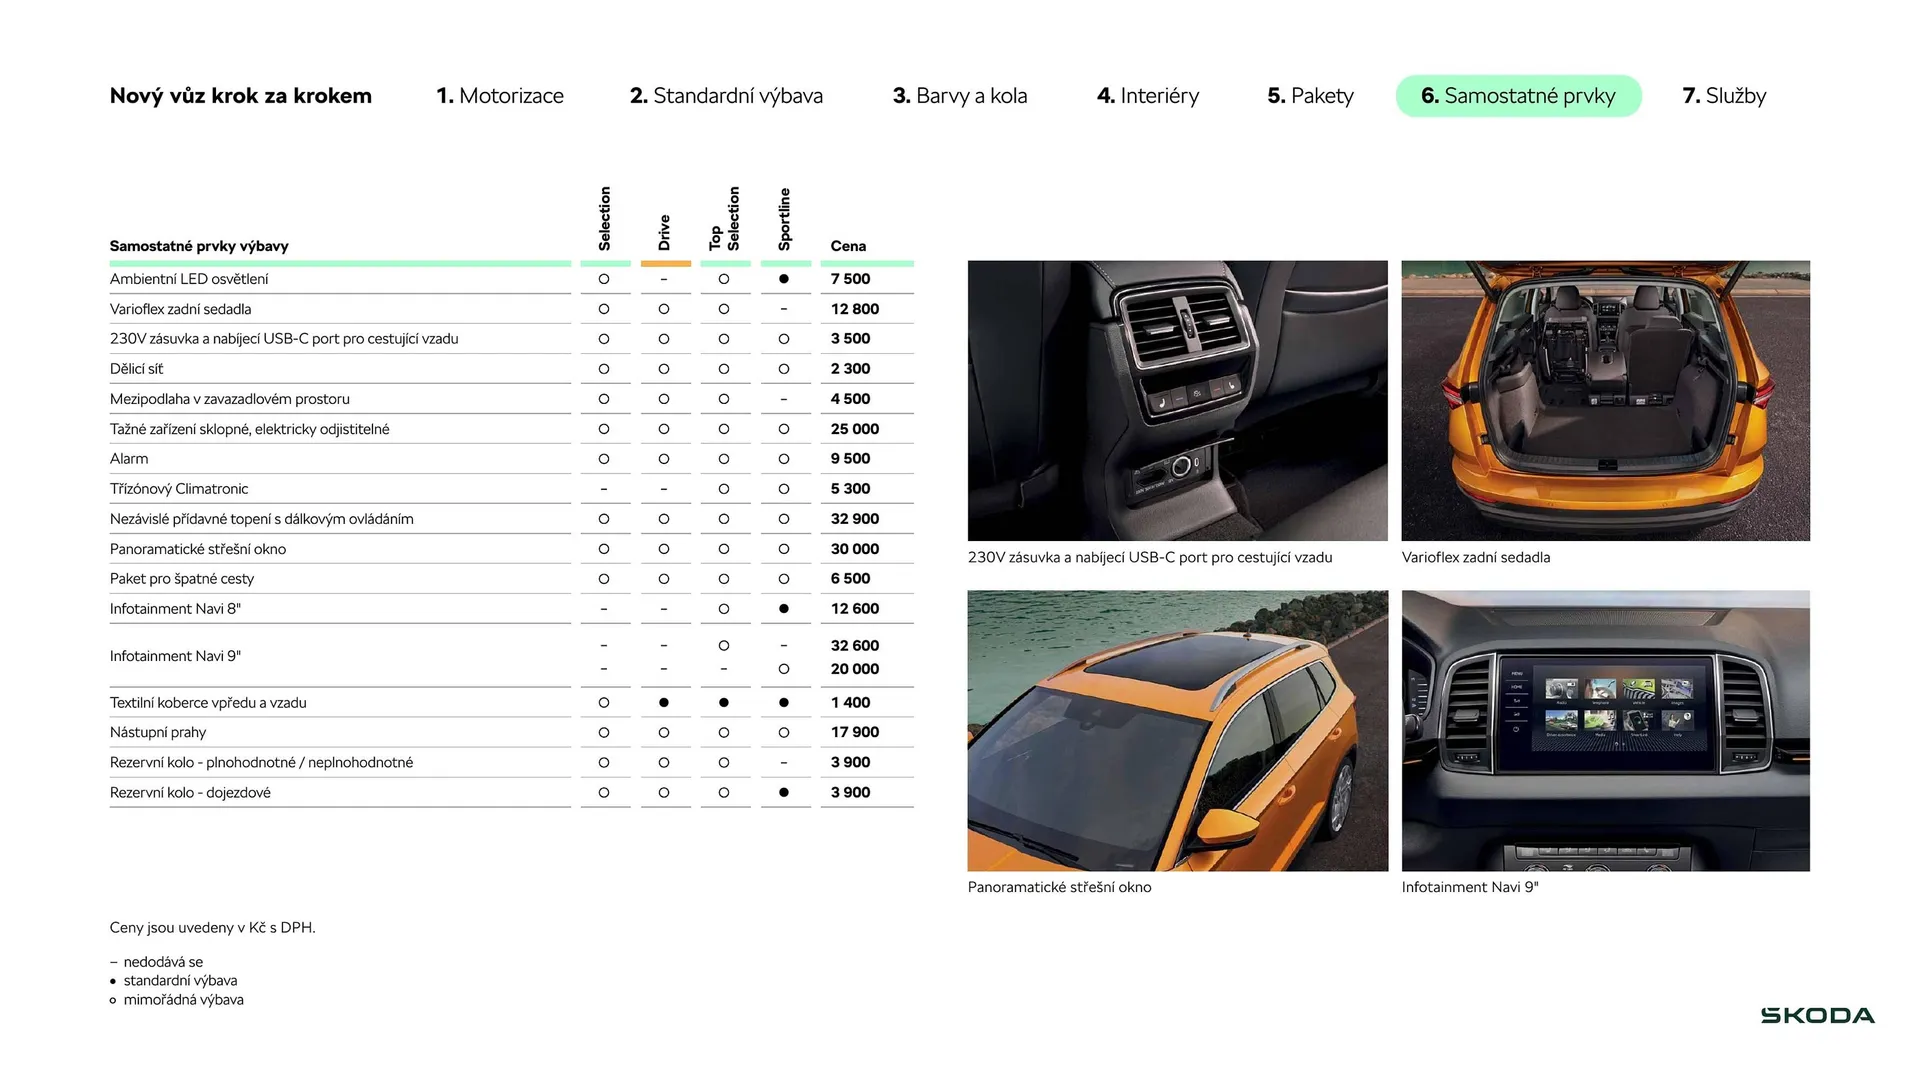
Task: Click Sportline filled dot in Infotainment Navi 8" row
Action: [784, 609]
